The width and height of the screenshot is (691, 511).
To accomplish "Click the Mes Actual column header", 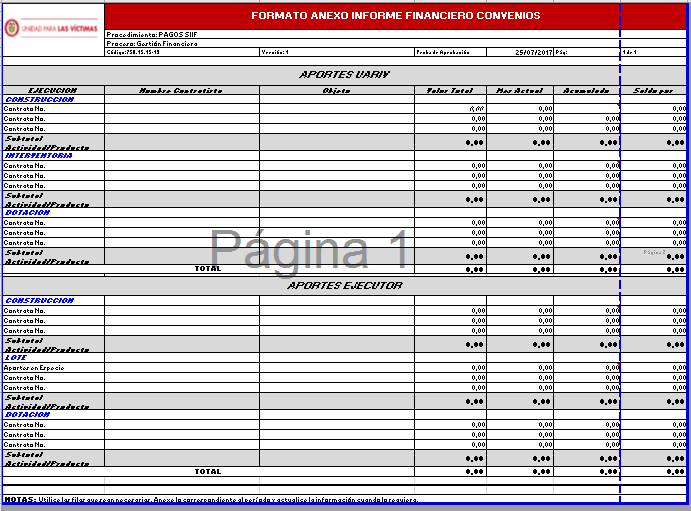I will [520, 90].
